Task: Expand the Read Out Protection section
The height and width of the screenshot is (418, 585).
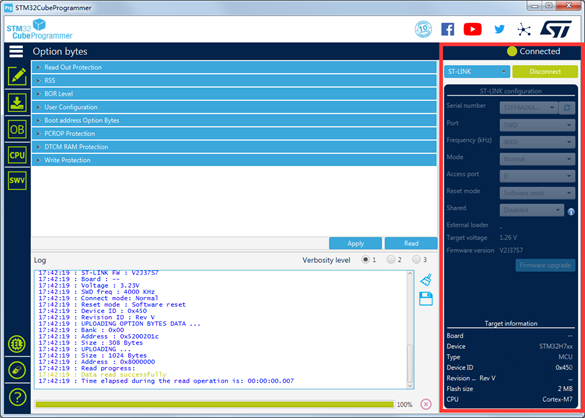Action: click(234, 67)
